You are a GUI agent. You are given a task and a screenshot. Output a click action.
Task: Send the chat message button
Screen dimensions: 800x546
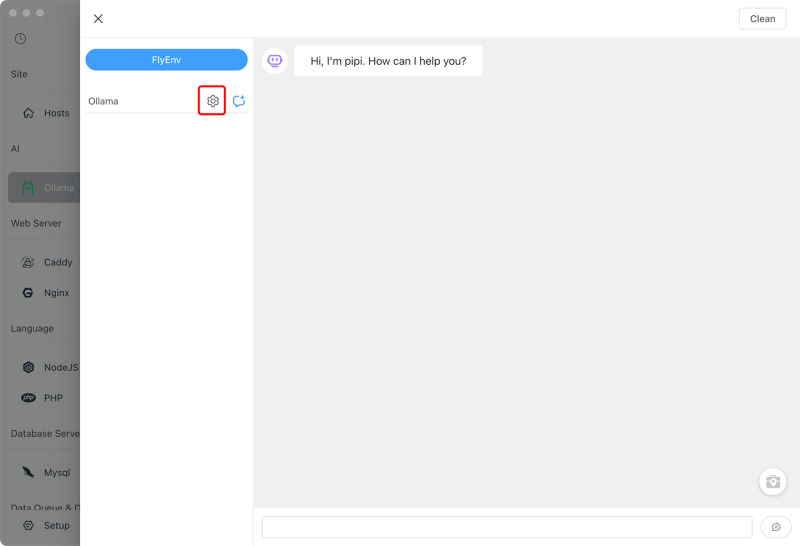[776, 527]
